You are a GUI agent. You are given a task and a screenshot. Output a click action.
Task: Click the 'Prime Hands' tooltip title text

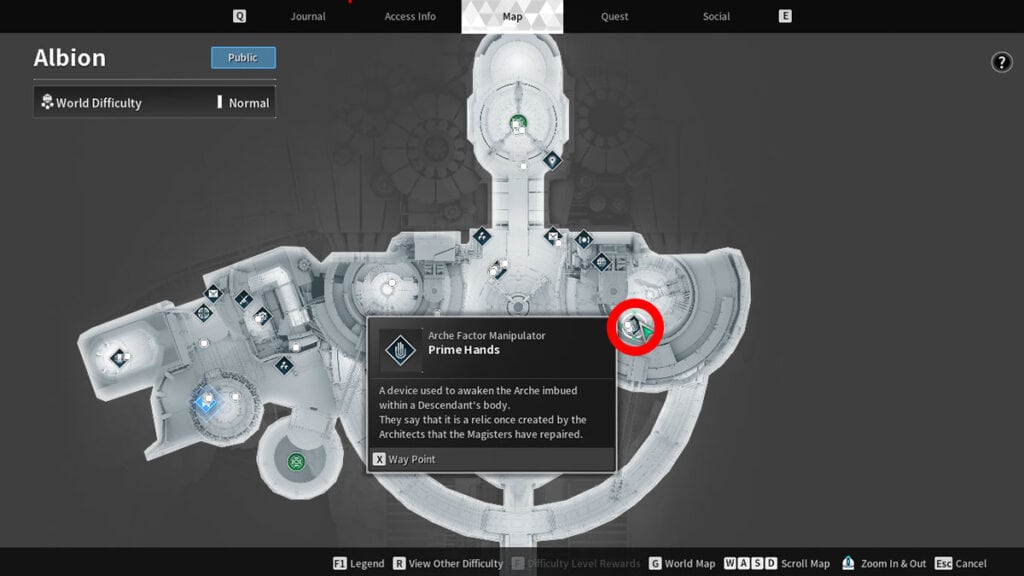pos(464,350)
